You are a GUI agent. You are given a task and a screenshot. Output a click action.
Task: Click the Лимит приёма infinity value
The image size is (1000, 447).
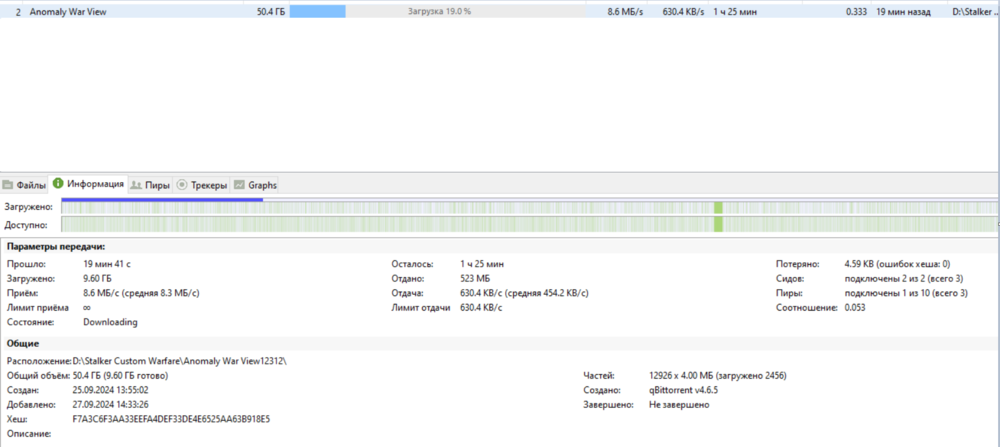(x=86, y=307)
